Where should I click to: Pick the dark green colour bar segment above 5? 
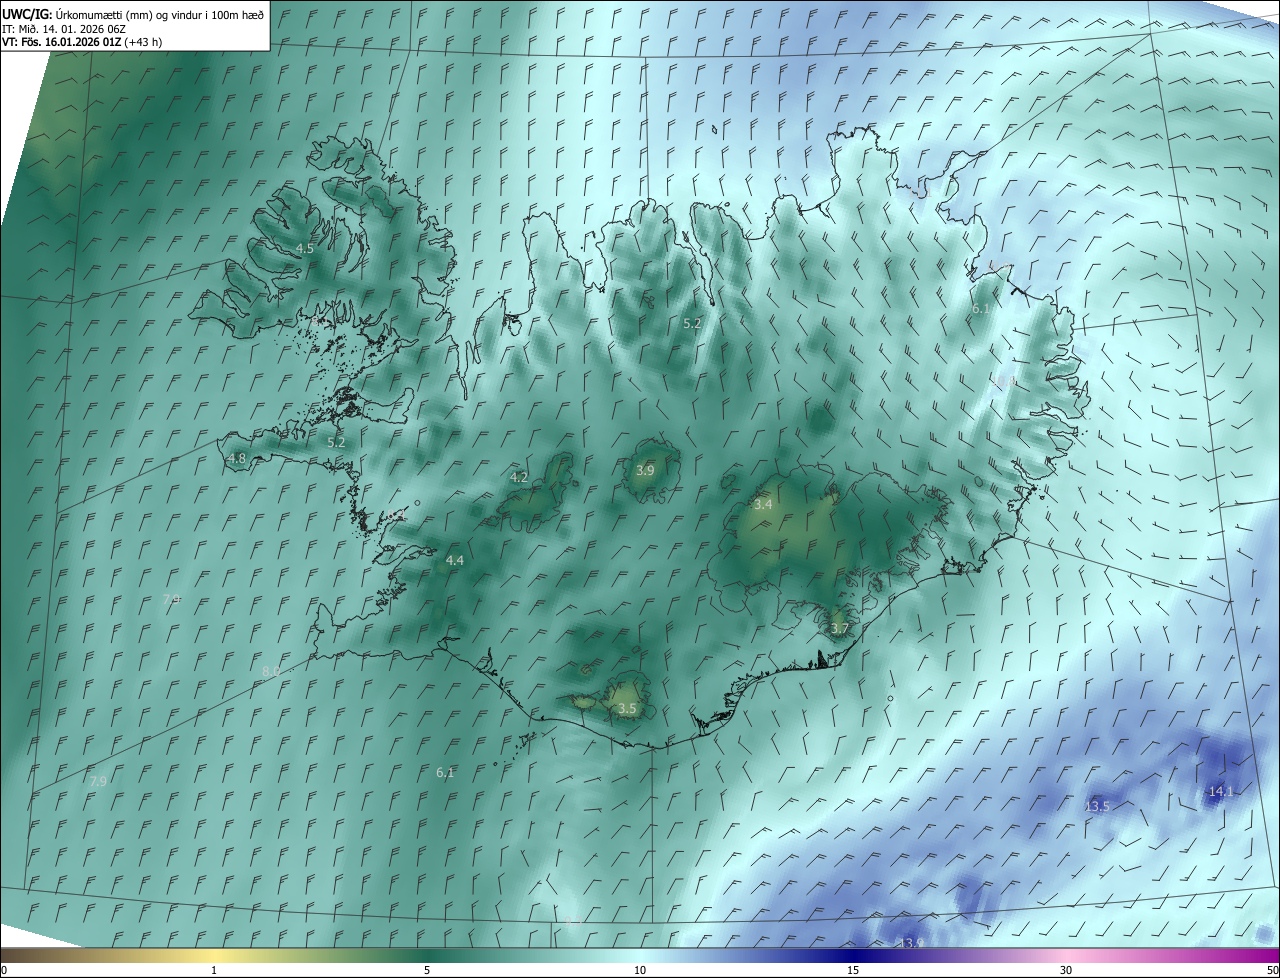[x=427, y=956]
